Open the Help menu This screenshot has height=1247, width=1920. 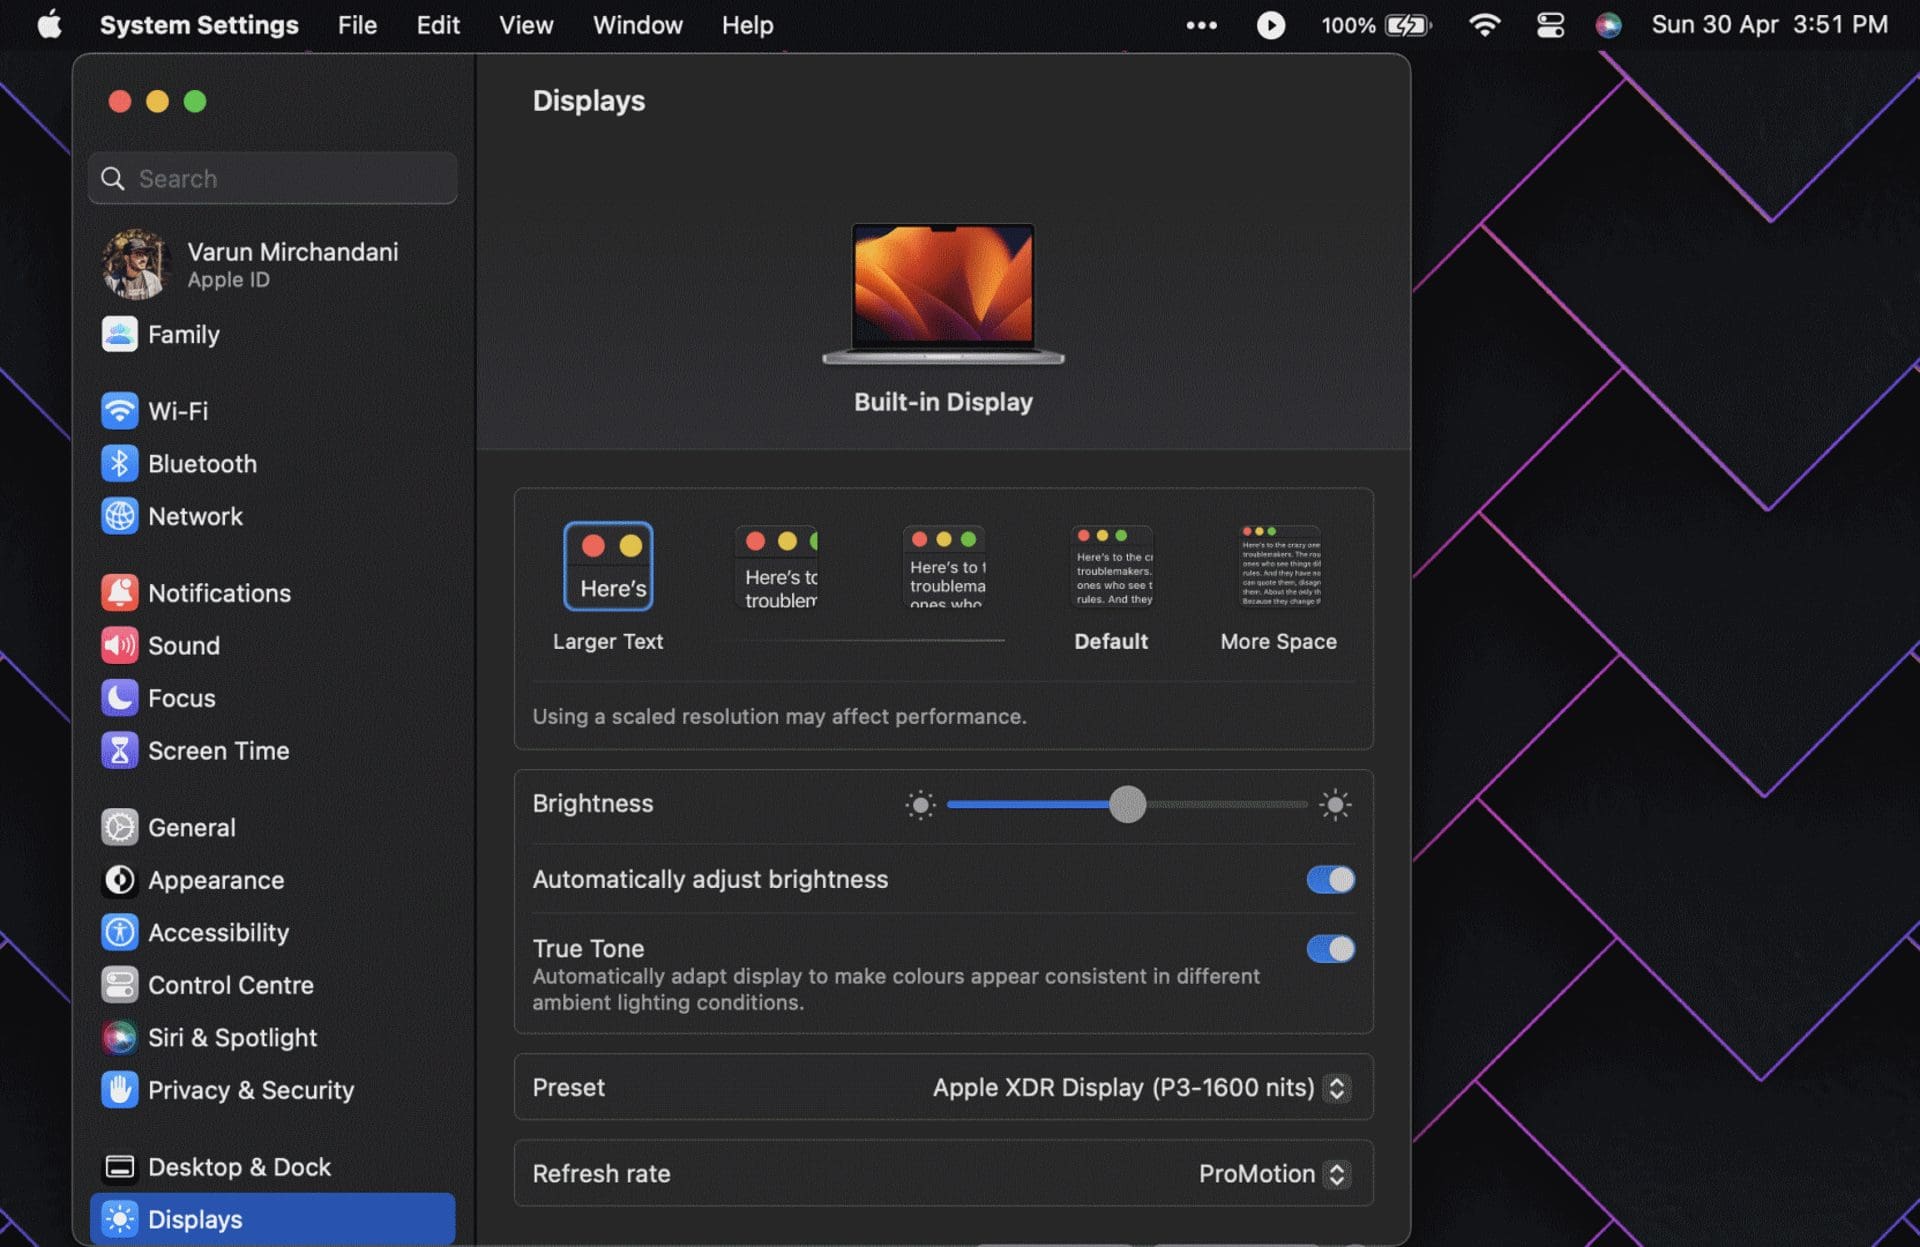click(748, 25)
